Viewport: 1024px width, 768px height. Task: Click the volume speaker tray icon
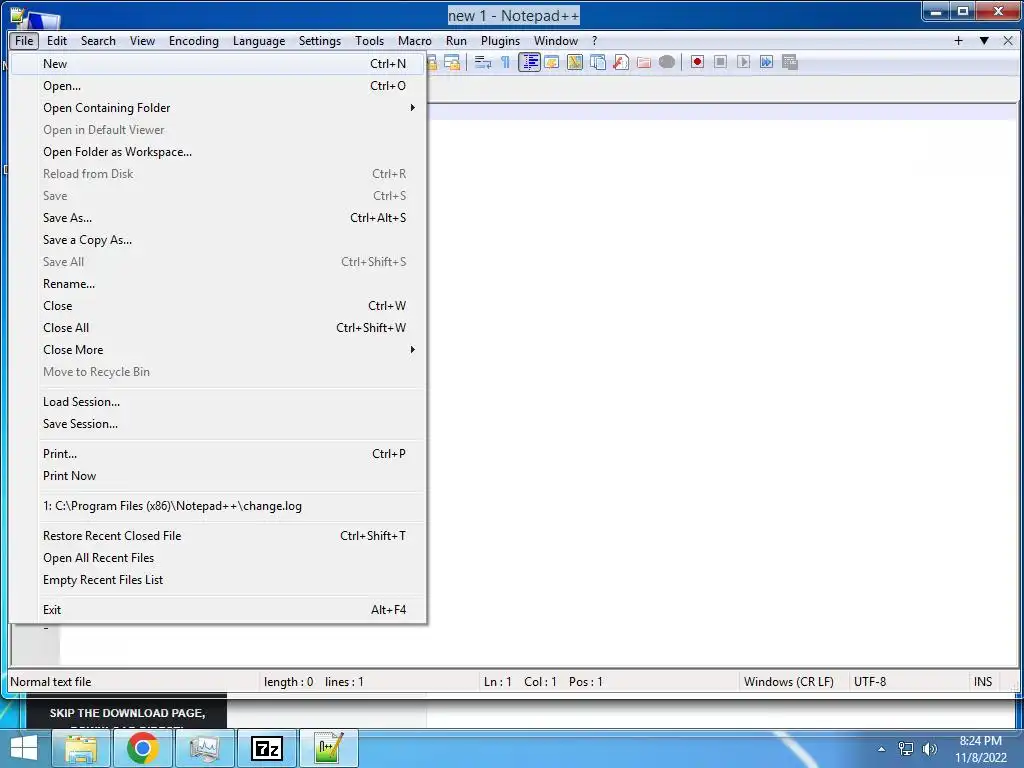click(929, 749)
